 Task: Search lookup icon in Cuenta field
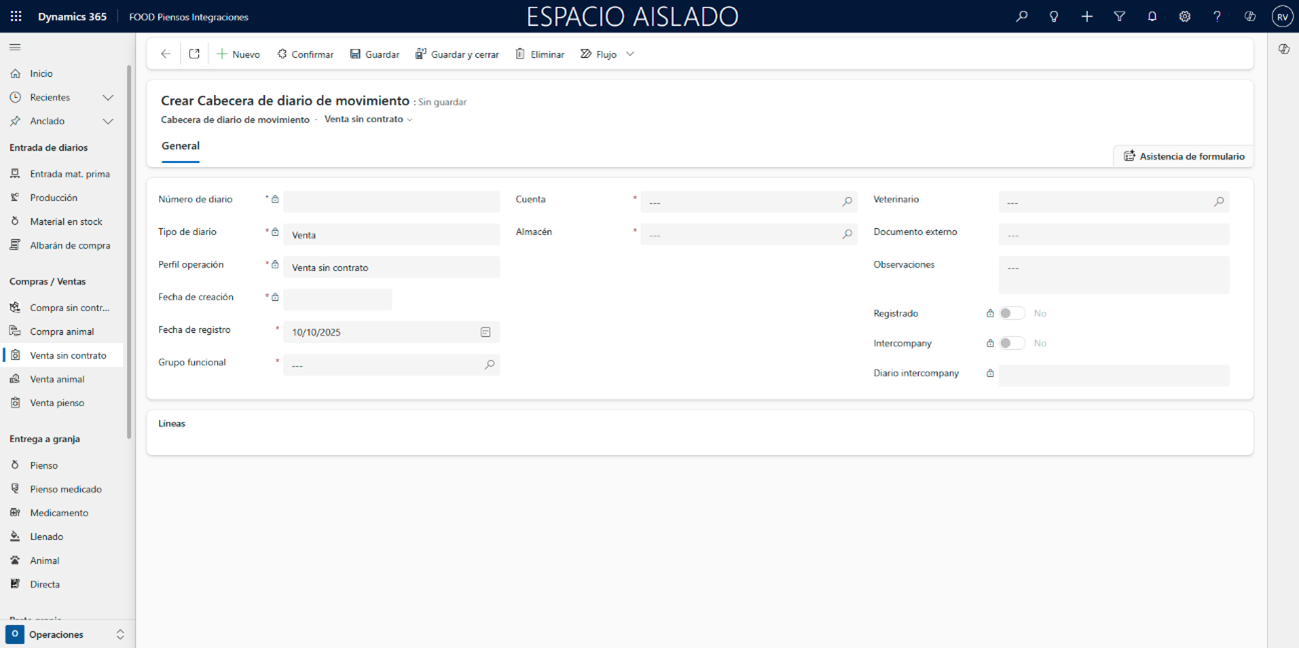pyautogui.click(x=847, y=202)
